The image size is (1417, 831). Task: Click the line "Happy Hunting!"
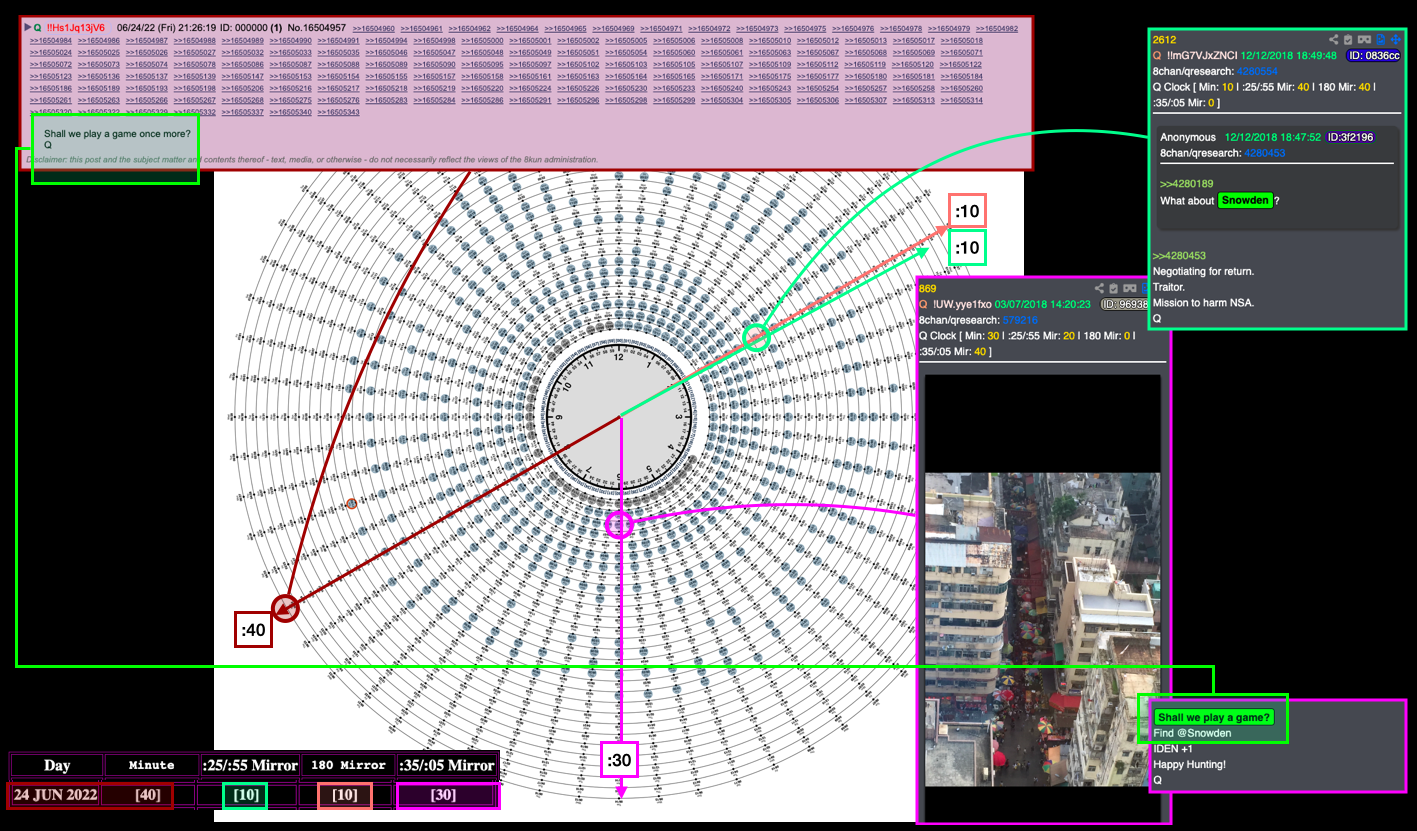[1189, 764]
